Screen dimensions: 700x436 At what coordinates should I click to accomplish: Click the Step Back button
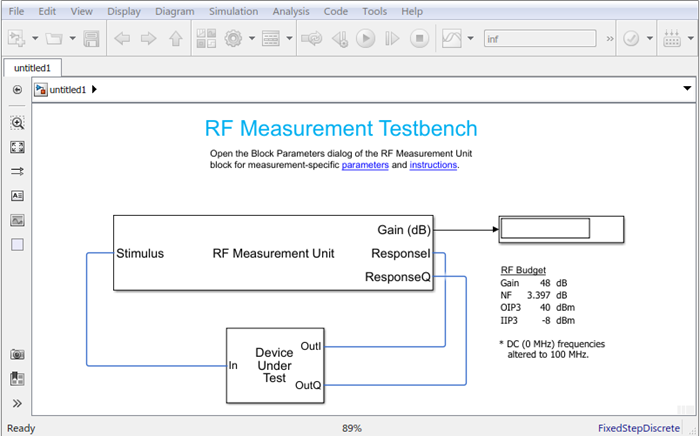340,39
